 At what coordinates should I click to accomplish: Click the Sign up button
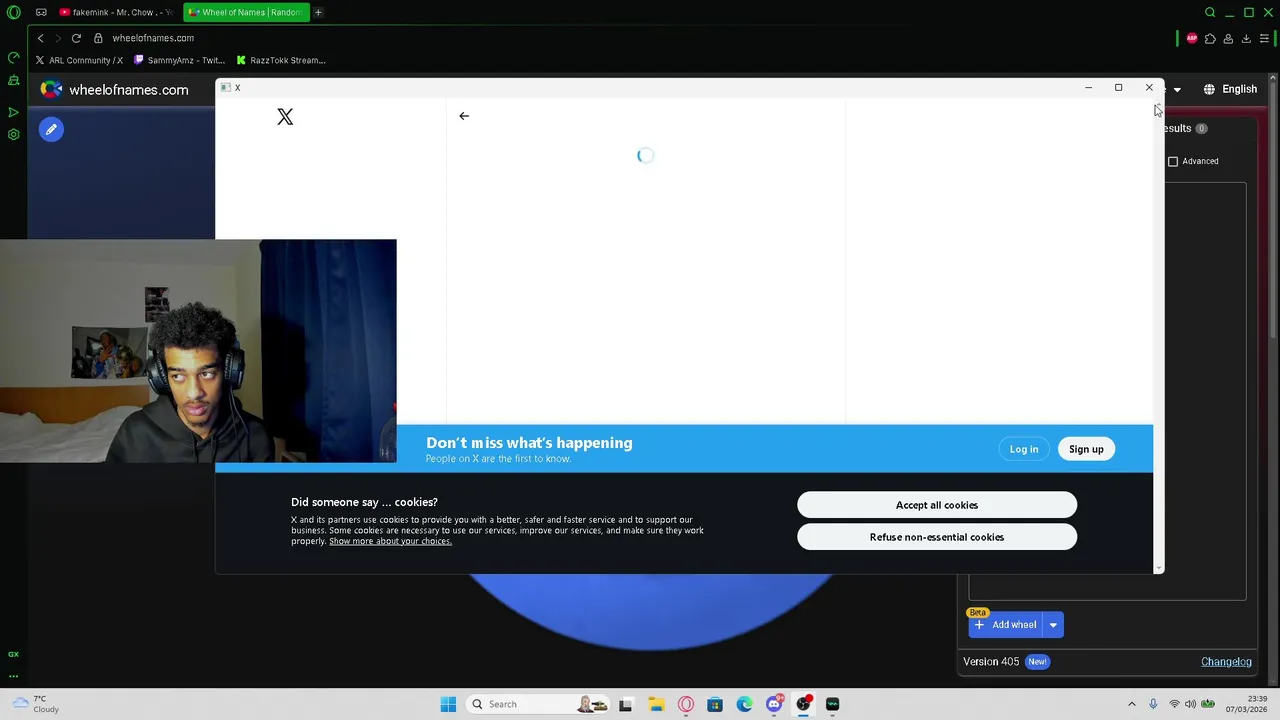[x=1086, y=449]
